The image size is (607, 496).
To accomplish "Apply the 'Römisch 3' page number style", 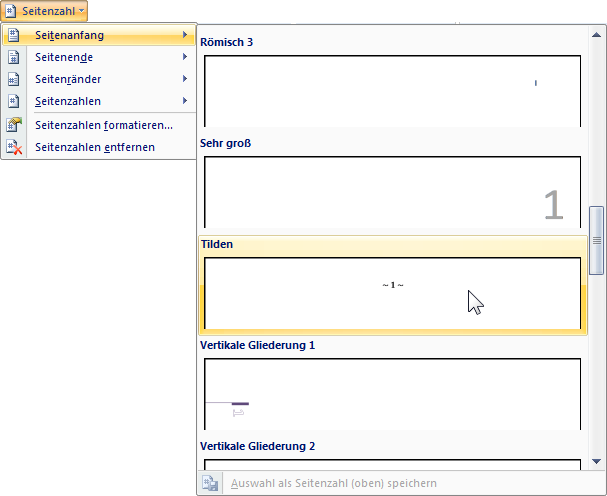I will [x=392, y=90].
